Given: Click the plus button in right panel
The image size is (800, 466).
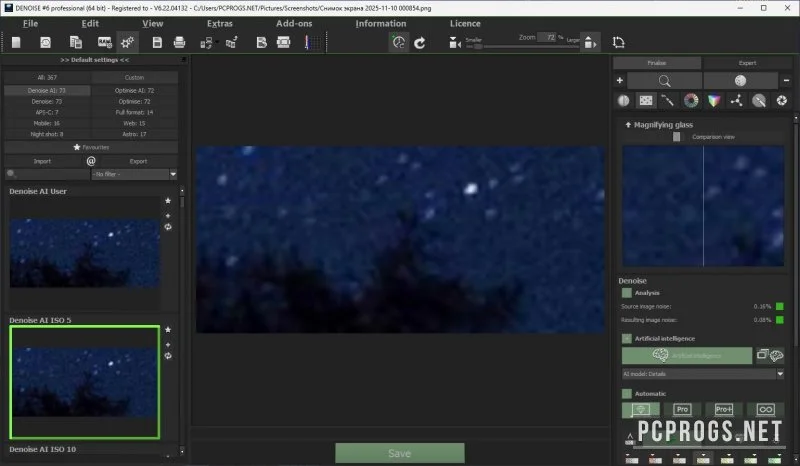Looking at the screenshot, I should point(619,81).
